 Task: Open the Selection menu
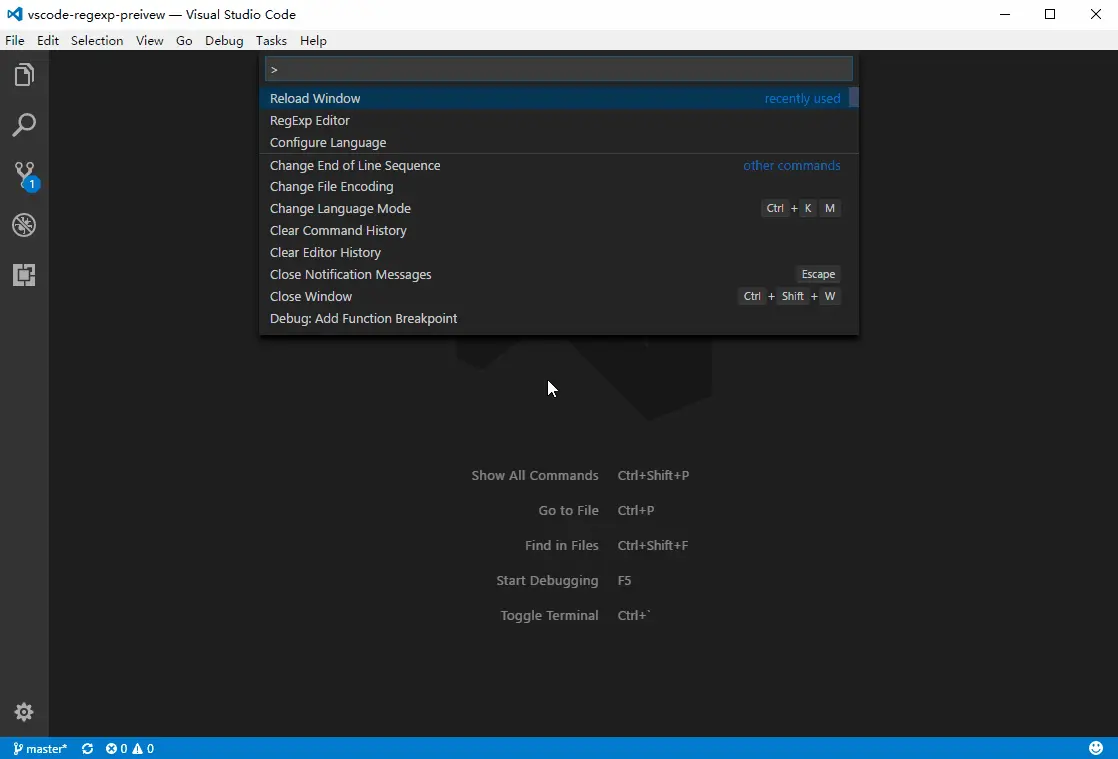[97, 41]
